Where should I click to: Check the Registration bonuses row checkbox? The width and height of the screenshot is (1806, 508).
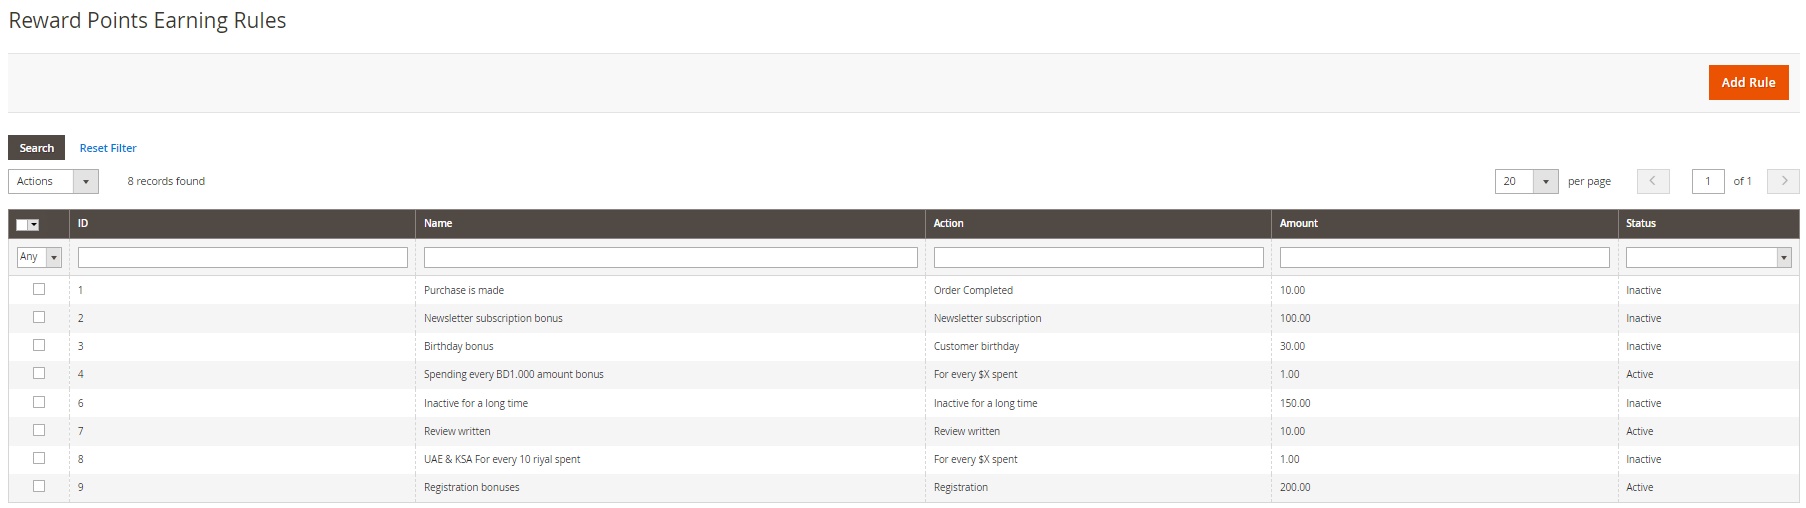[39, 486]
